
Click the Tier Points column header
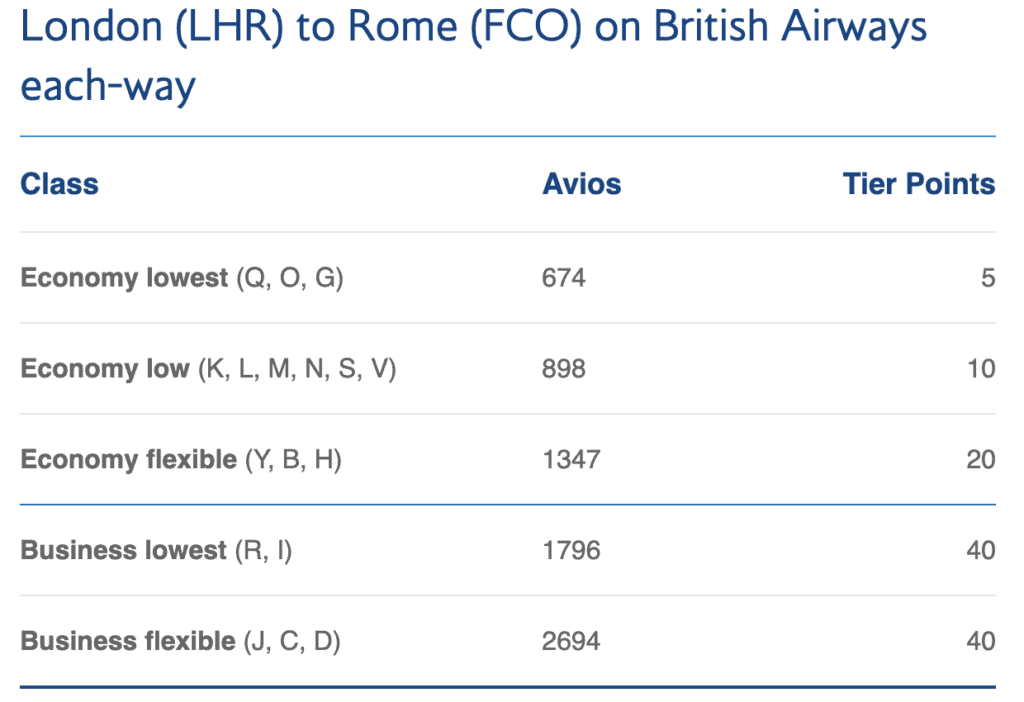(x=918, y=185)
